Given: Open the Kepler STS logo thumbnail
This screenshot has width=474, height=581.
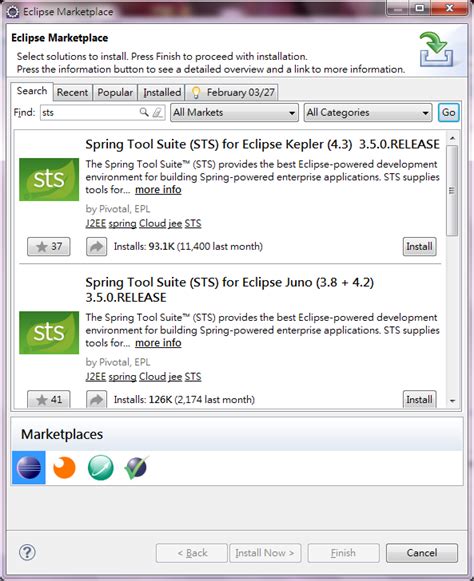Looking at the screenshot, I should pos(49,179).
